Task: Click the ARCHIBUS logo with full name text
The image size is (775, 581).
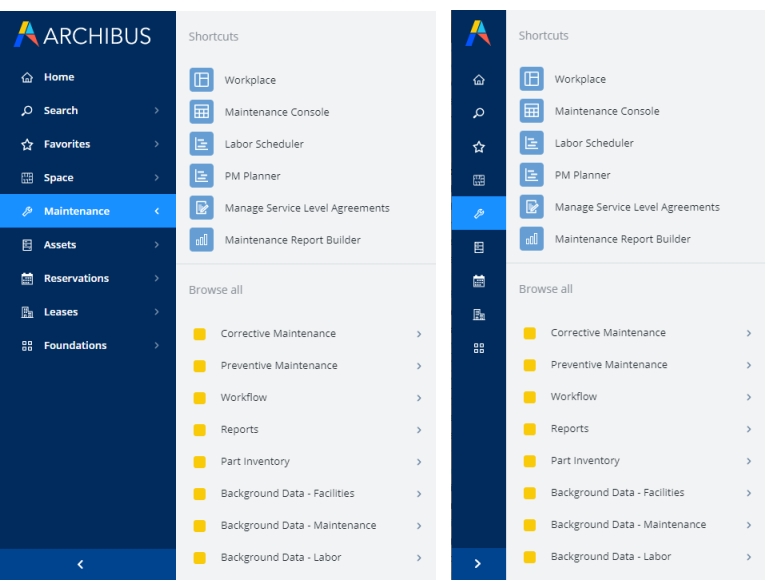Action: point(82,36)
